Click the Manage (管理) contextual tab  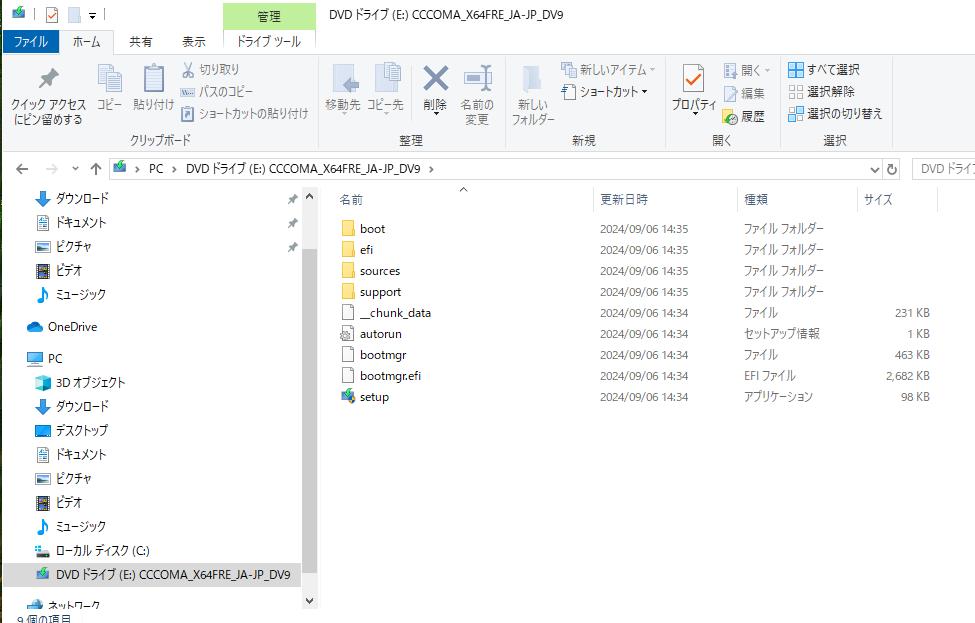click(269, 16)
